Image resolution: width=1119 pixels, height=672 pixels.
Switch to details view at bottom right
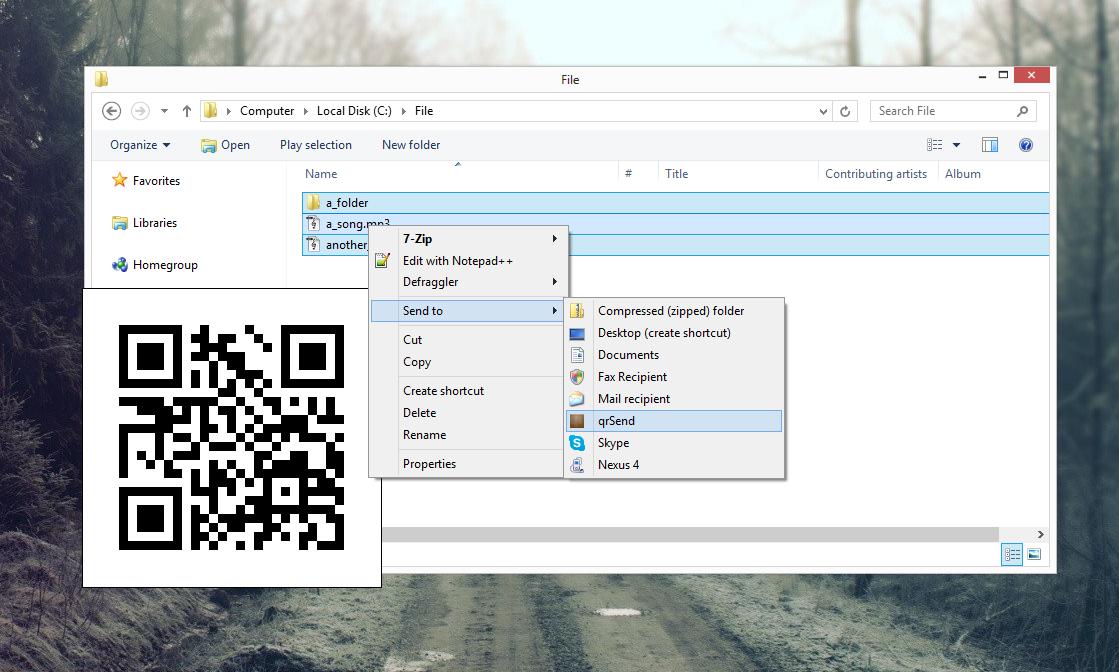[1012, 554]
